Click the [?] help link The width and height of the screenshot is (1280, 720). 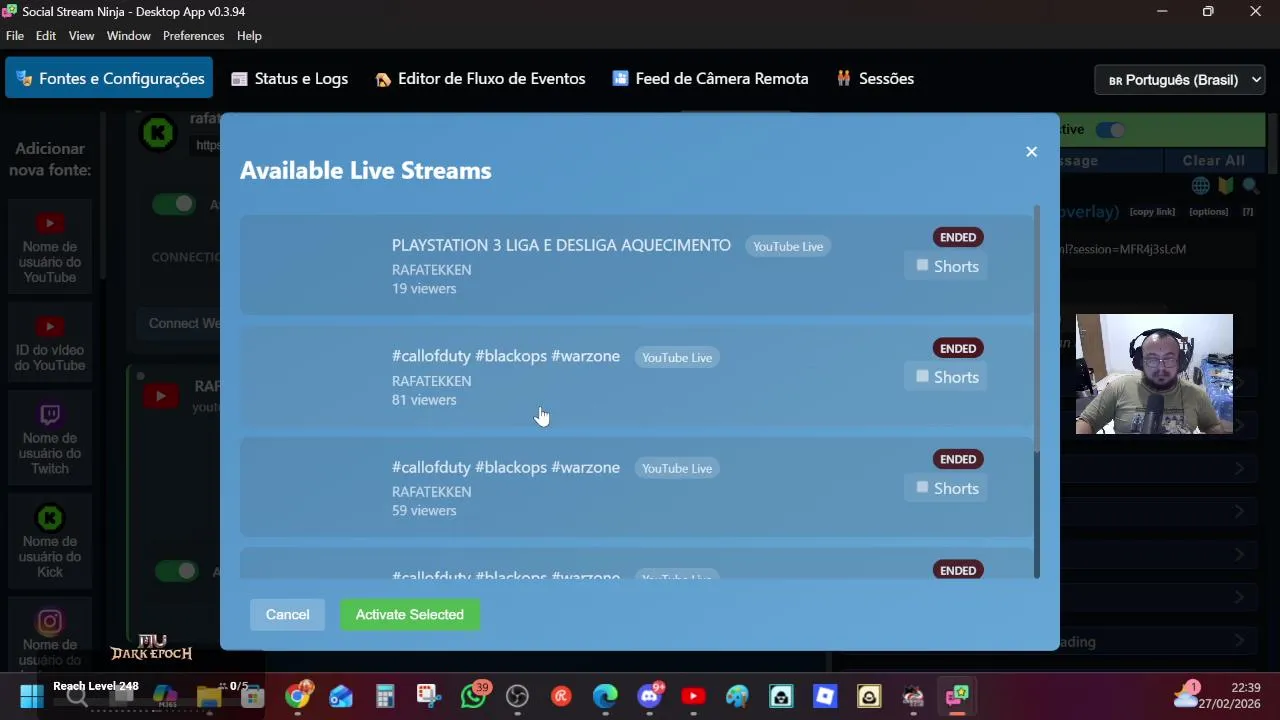[1248, 212]
